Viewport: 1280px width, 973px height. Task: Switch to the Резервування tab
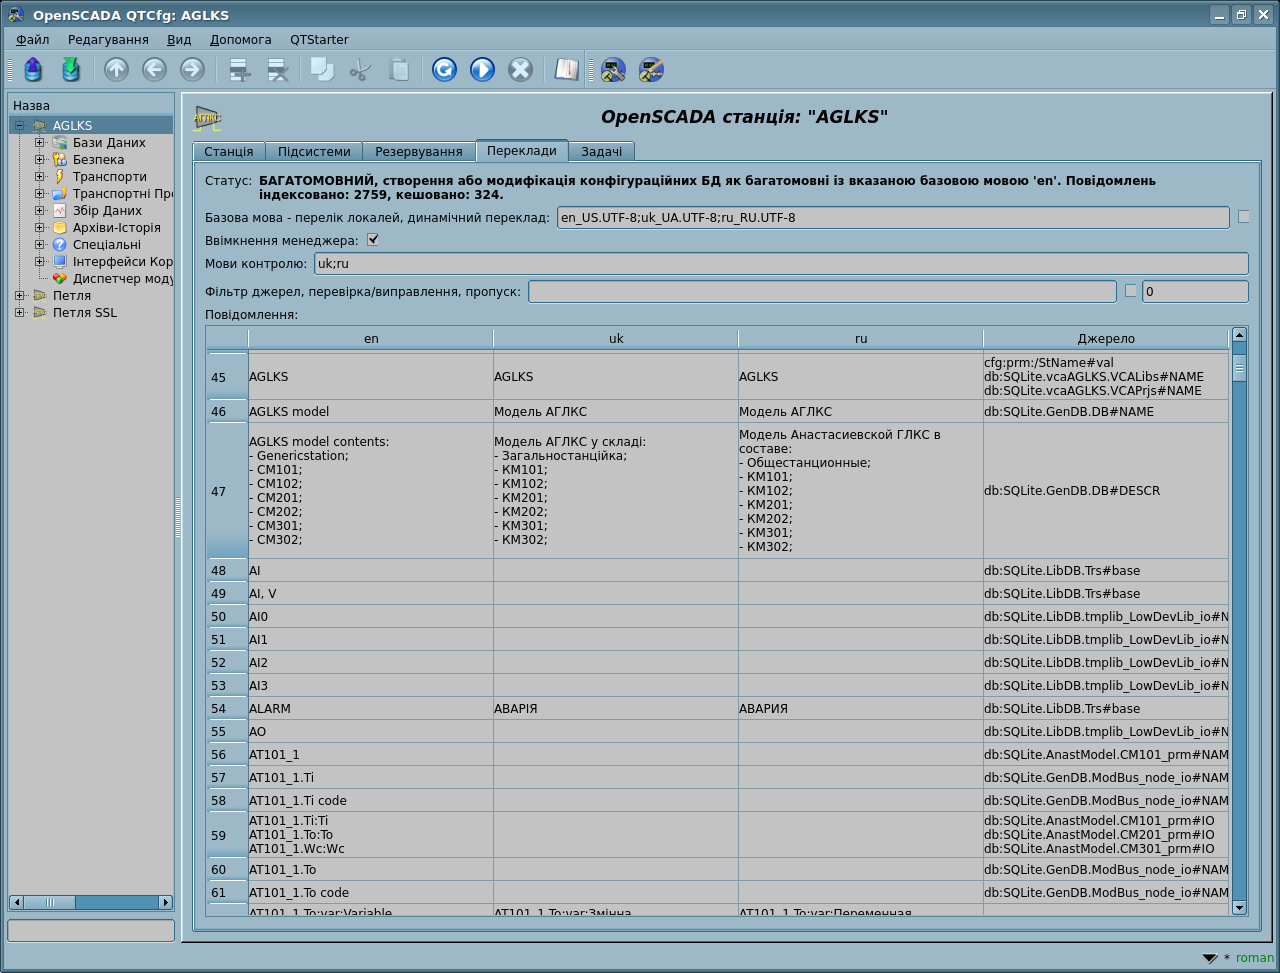tap(419, 151)
